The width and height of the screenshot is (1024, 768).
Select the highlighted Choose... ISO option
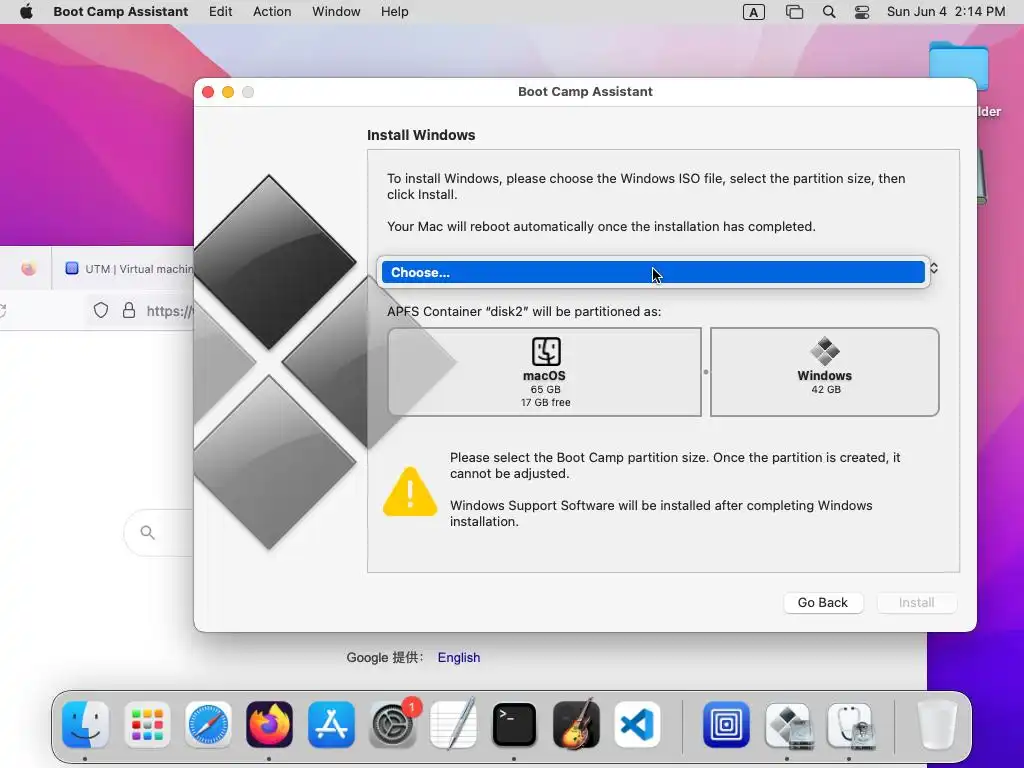[x=653, y=272]
